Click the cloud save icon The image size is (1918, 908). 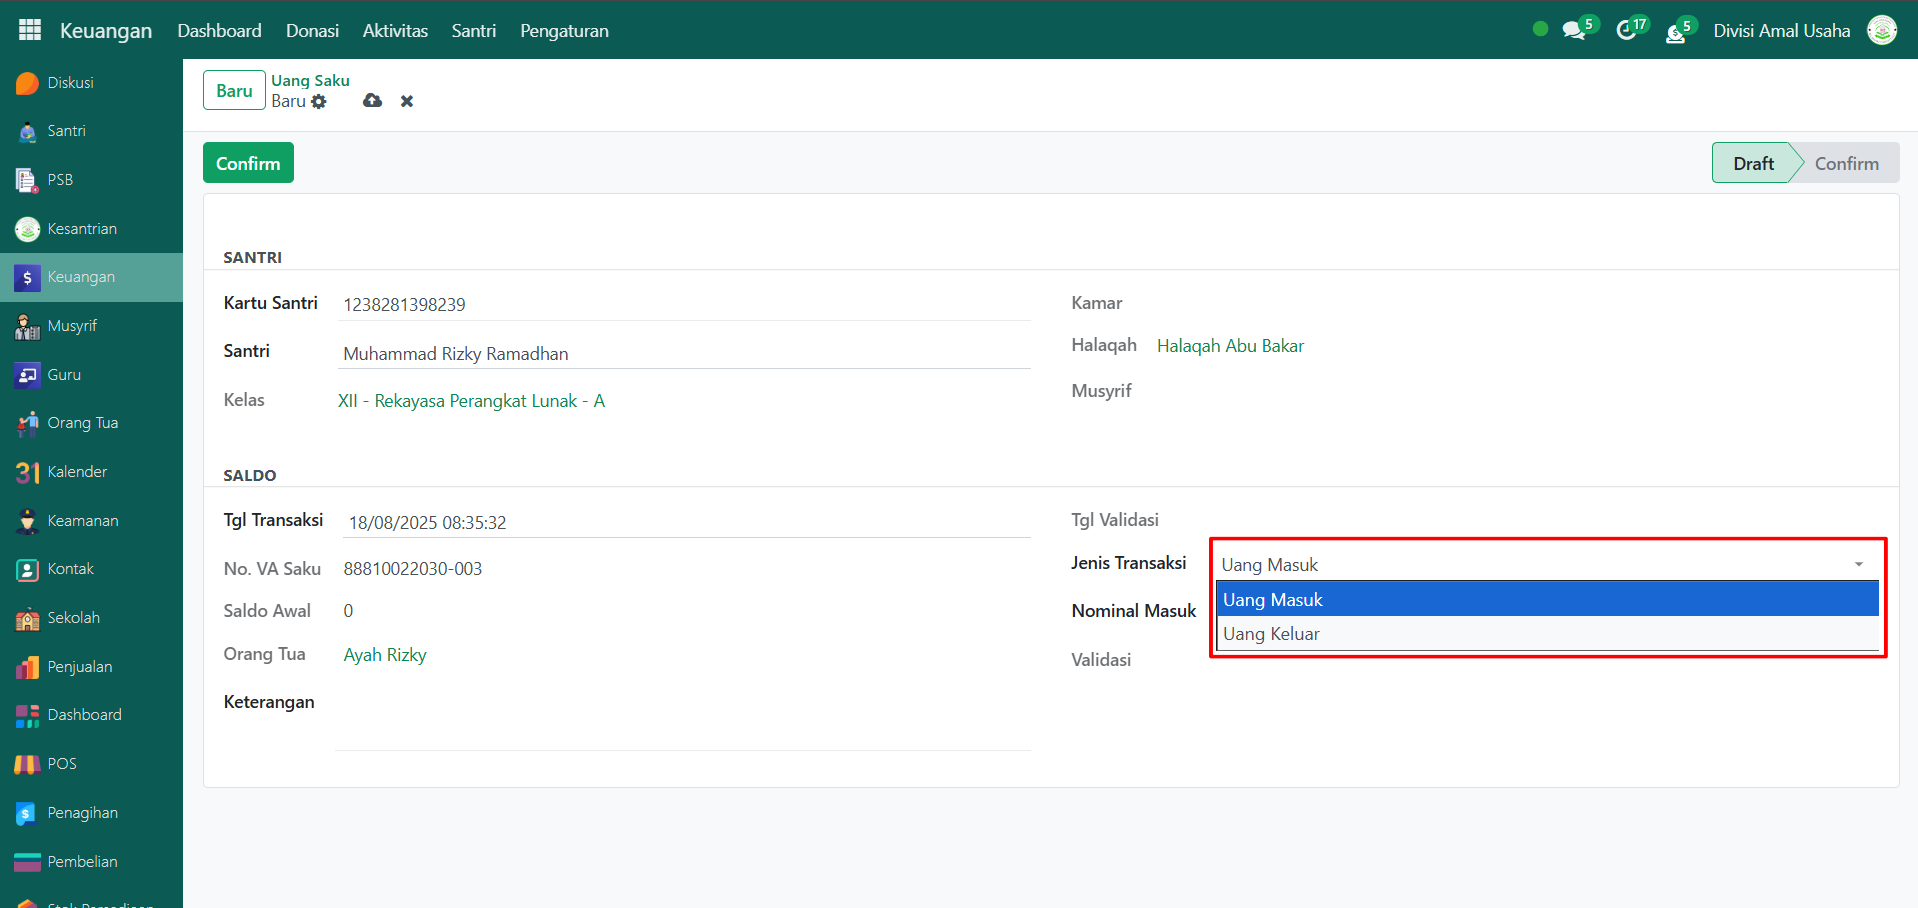click(372, 101)
